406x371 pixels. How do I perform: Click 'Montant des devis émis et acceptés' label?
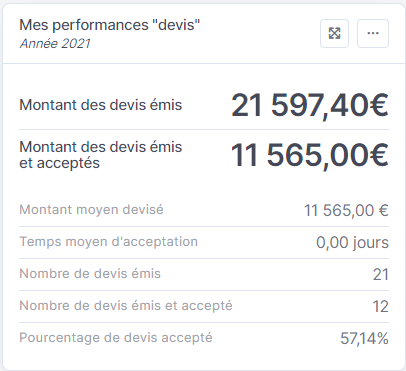coord(101,155)
